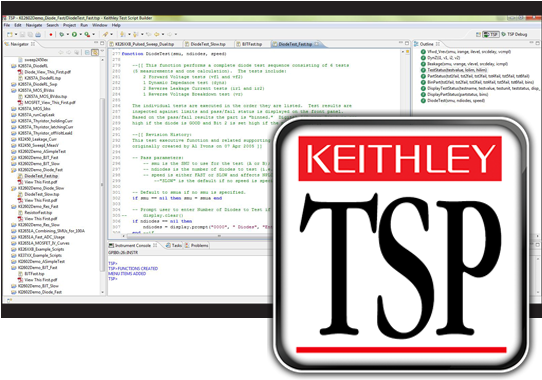Open the File menu
542x380 pixels.
(7, 25)
